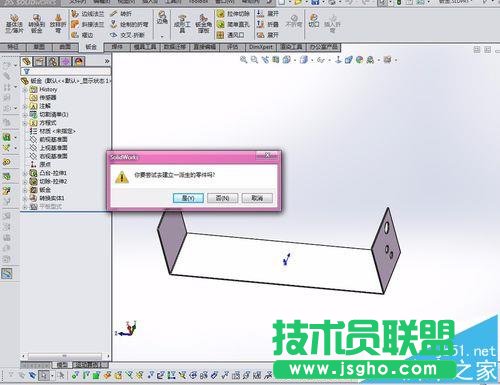Click the Yes 是(Y) button in dialog
This screenshot has height=385, width=500.
click(188, 198)
